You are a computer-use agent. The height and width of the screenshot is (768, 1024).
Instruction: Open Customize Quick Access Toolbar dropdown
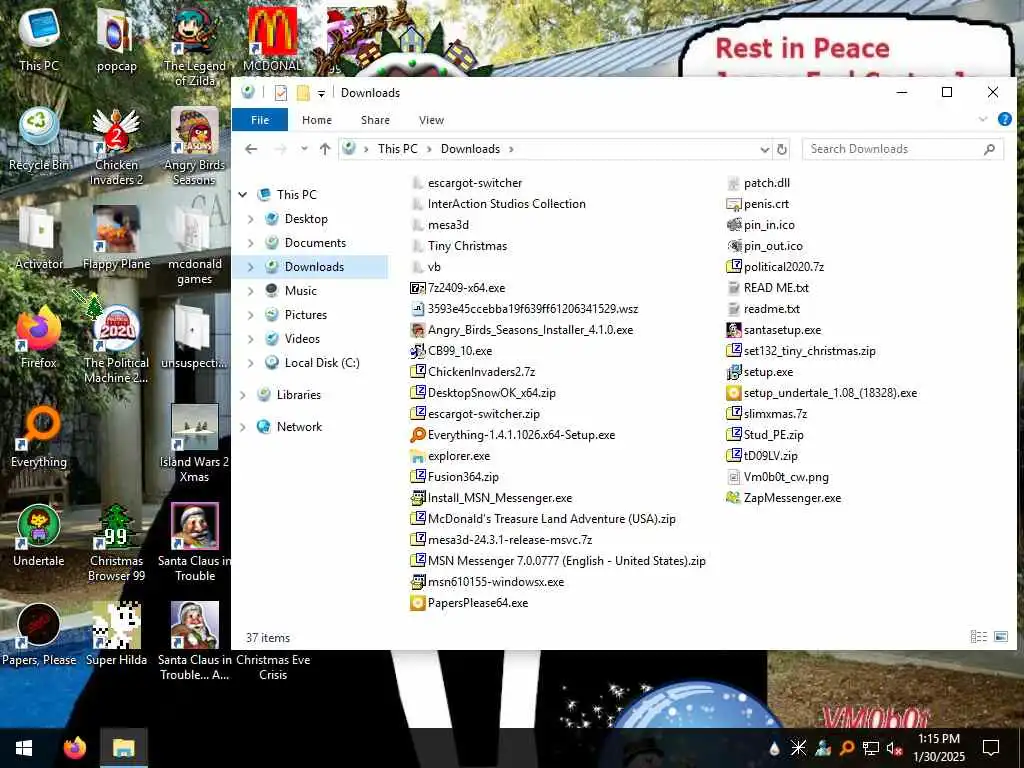coord(321,93)
